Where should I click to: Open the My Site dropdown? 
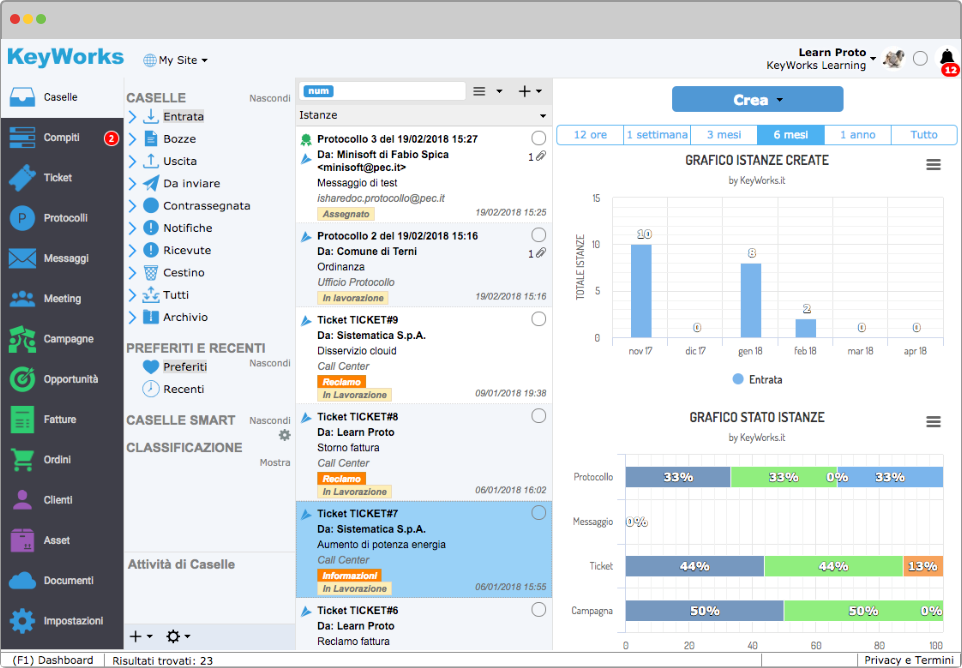point(175,60)
